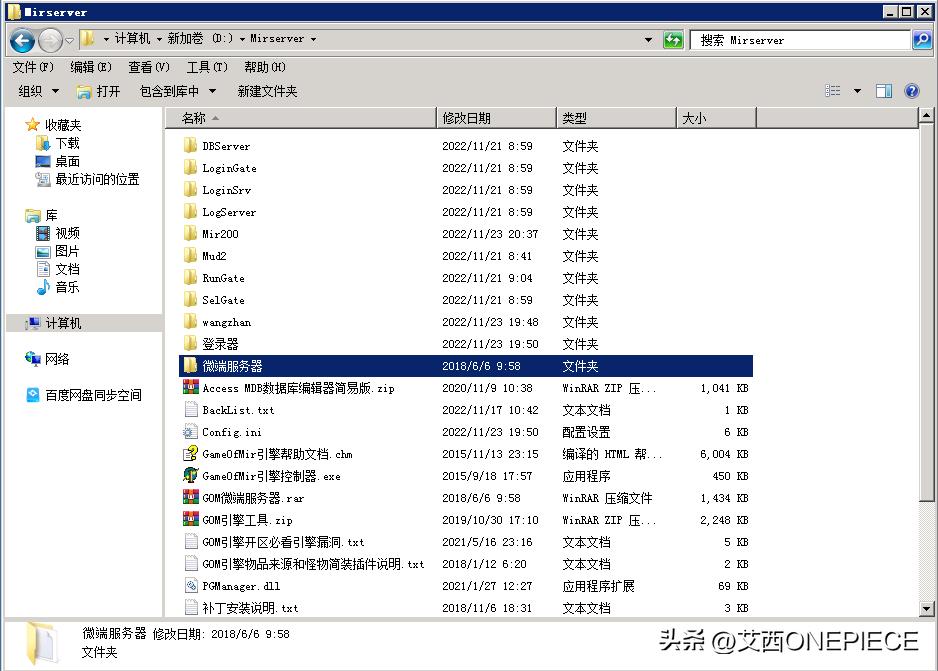The width and height of the screenshot is (938, 671).
Task: Open the 查看 menu
Action: 146,67
